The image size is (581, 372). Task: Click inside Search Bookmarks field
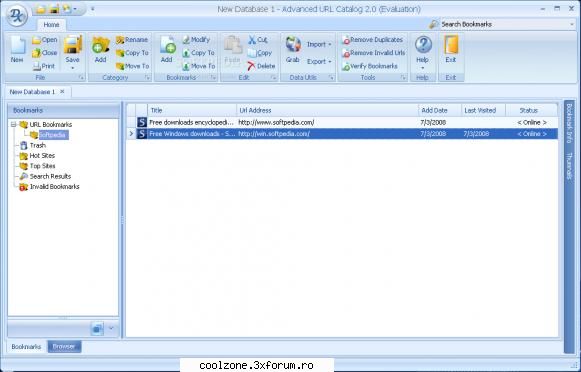[x=504, y=24]
